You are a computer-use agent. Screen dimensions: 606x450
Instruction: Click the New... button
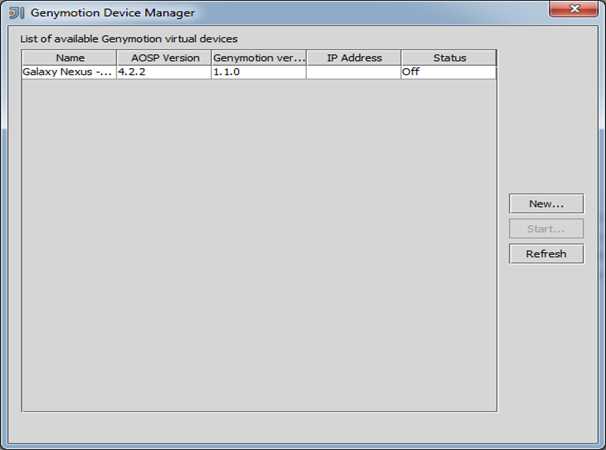(546, 204)
